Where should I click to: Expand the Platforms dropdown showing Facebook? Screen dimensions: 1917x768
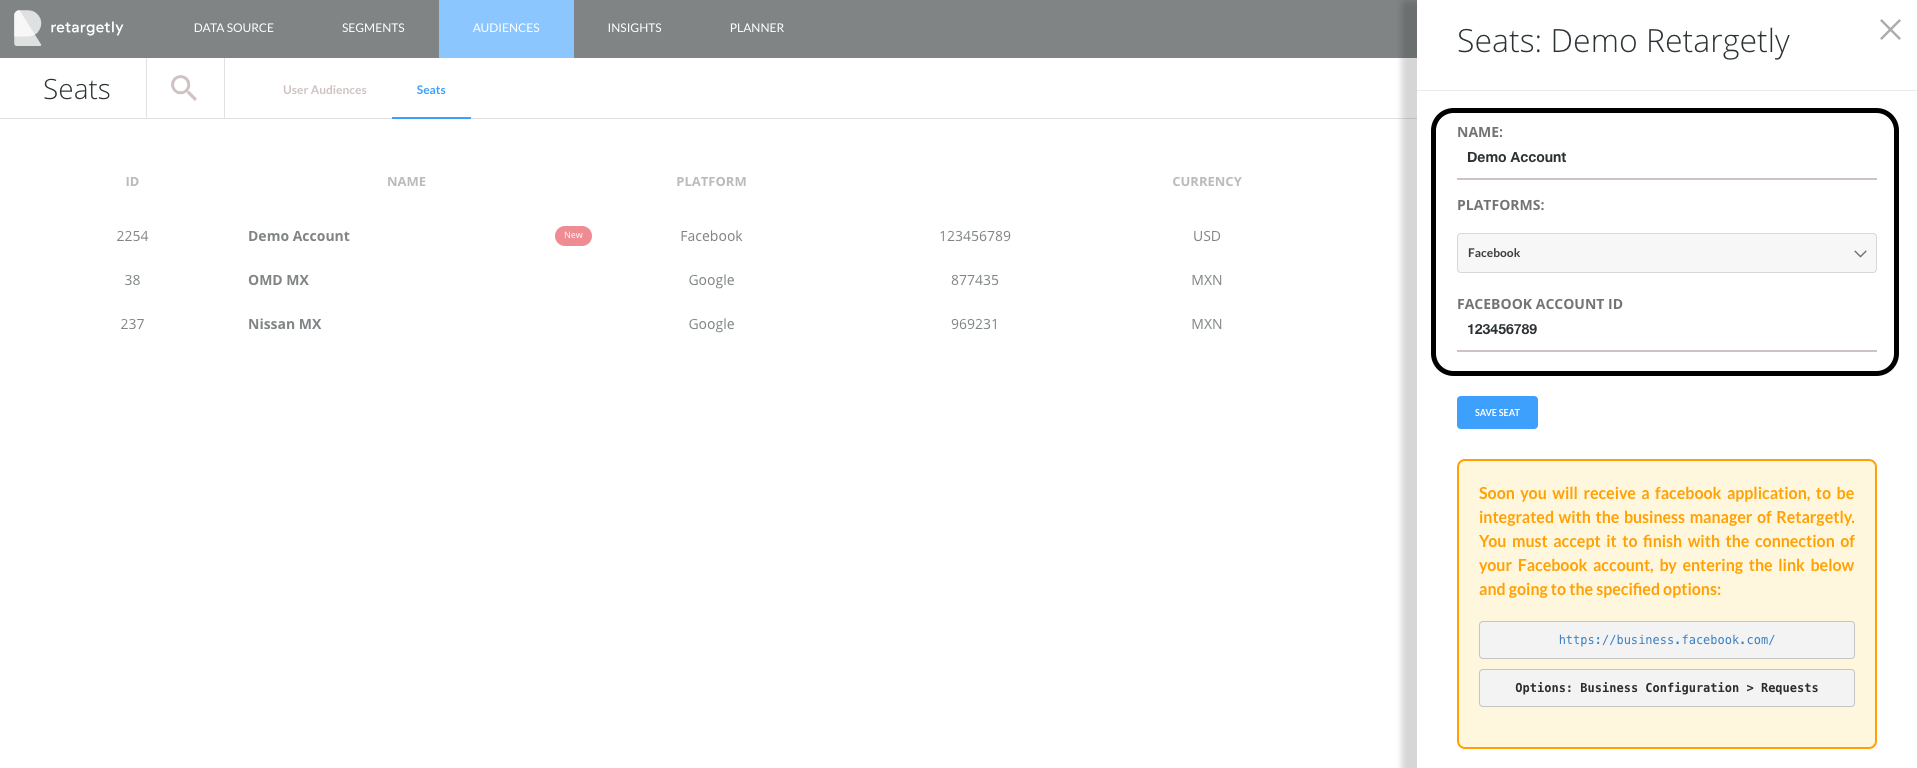1666,253
